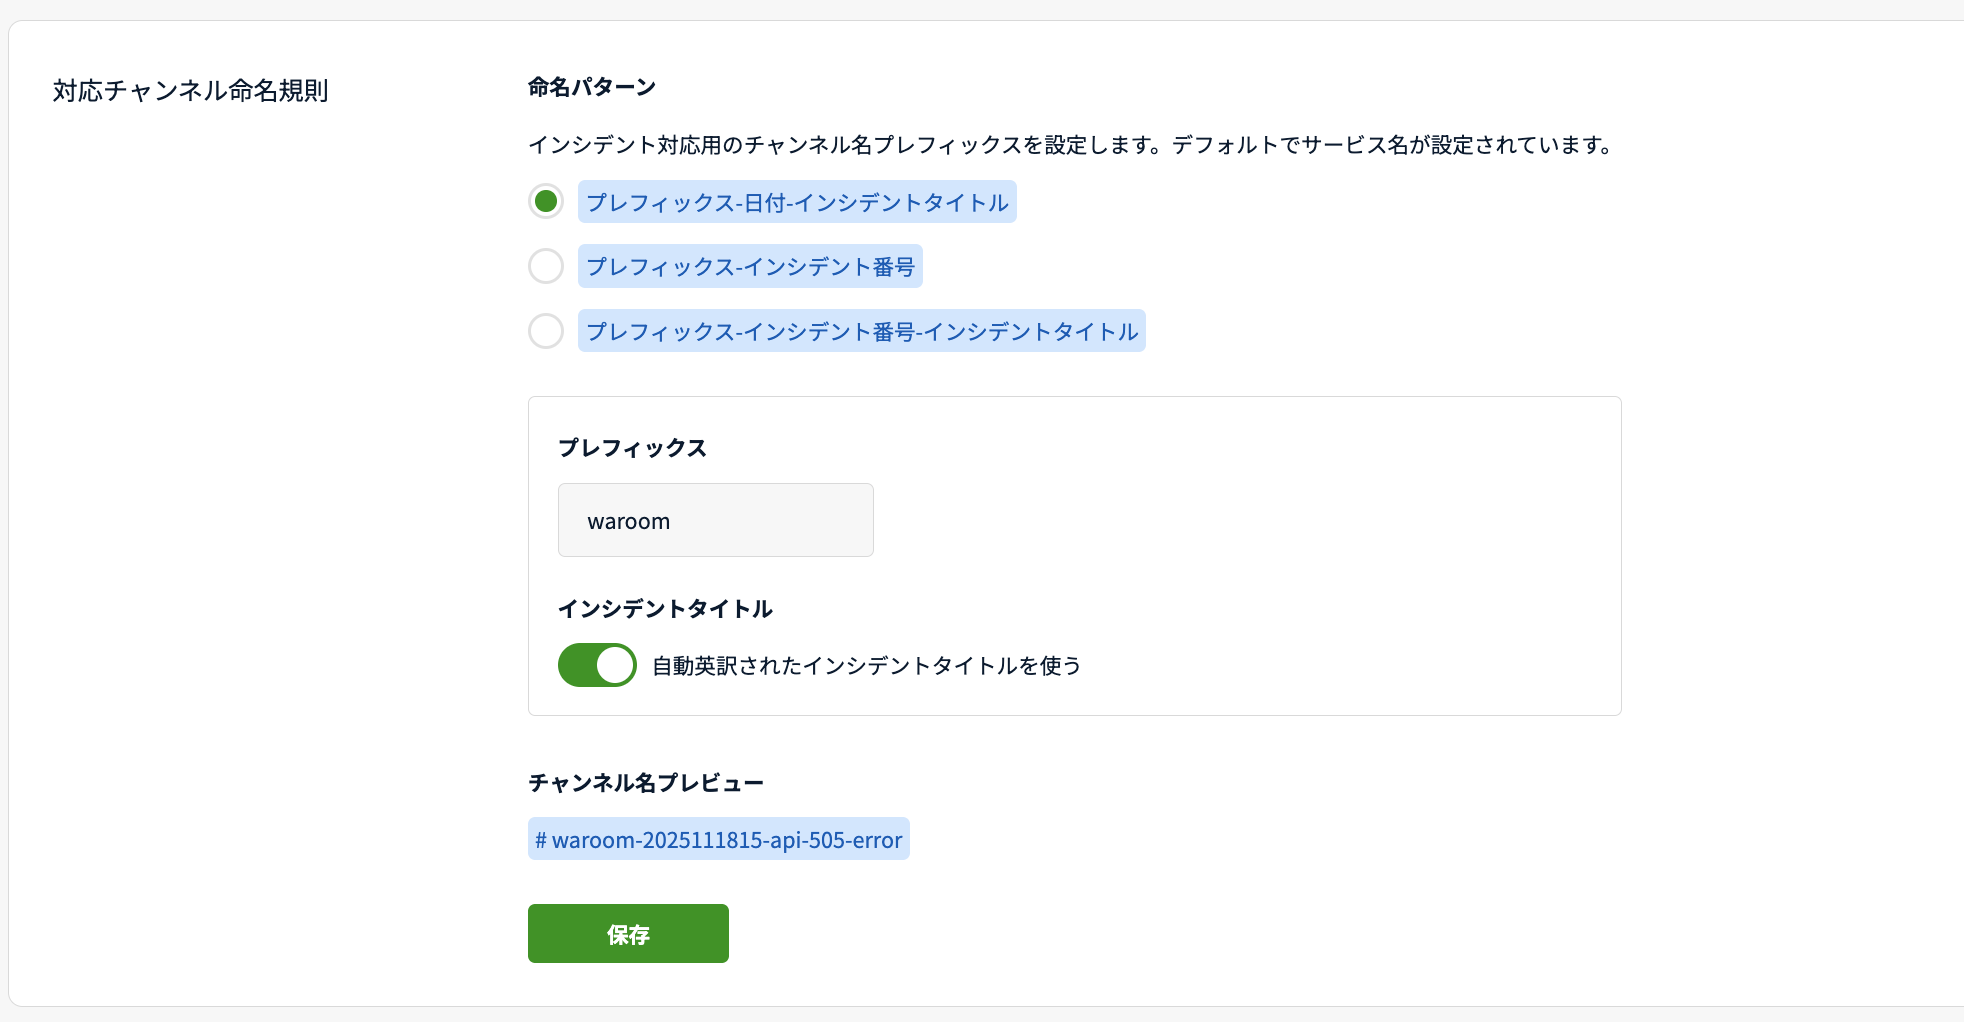Click the プレフィックス field label
1964x1022 pixels.
pyautogui.click(x=632, y=448)
